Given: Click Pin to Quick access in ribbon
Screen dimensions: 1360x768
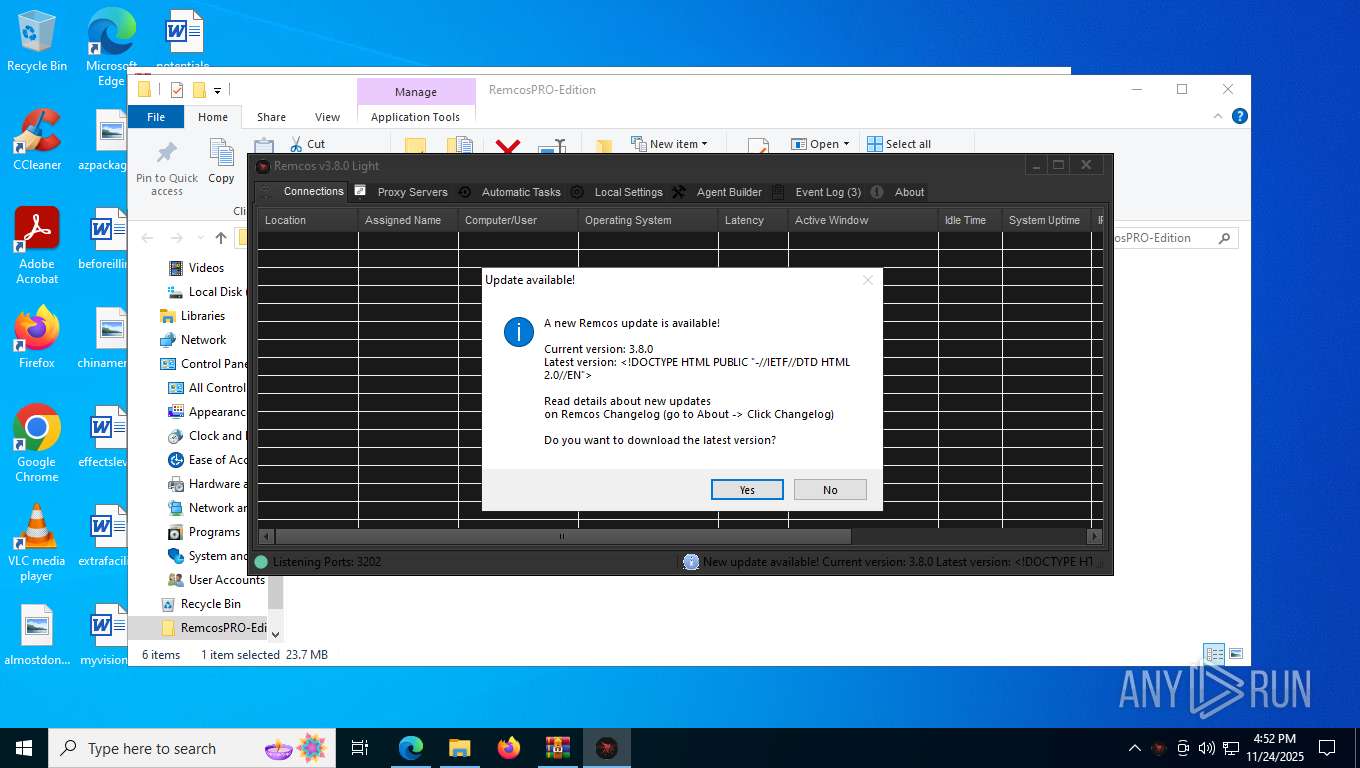Looking at the screenshot, I should (x=167, y=169).
